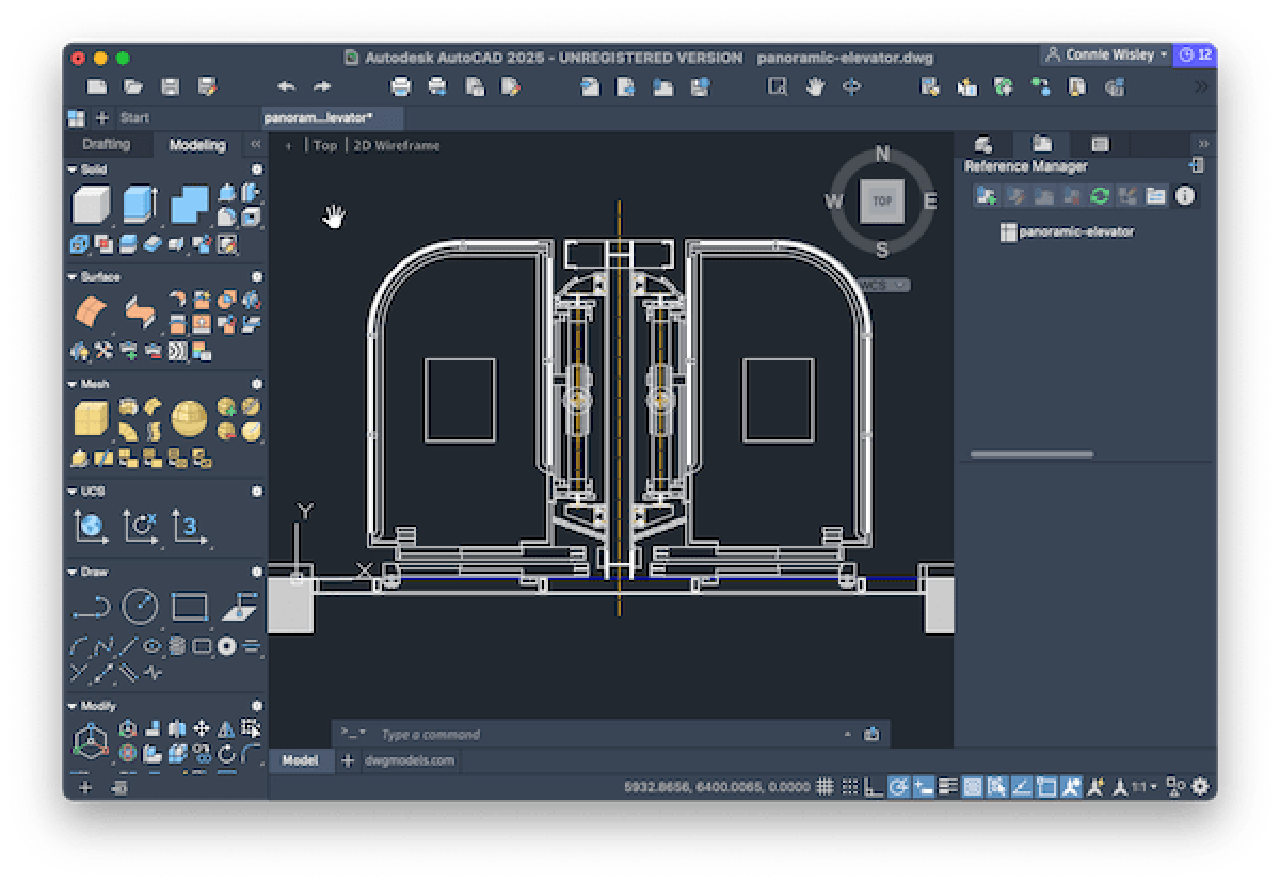Viewport: 1280px width, 883px height.
Task: Collapse the Solid panel section
Action: click(74, 169)
